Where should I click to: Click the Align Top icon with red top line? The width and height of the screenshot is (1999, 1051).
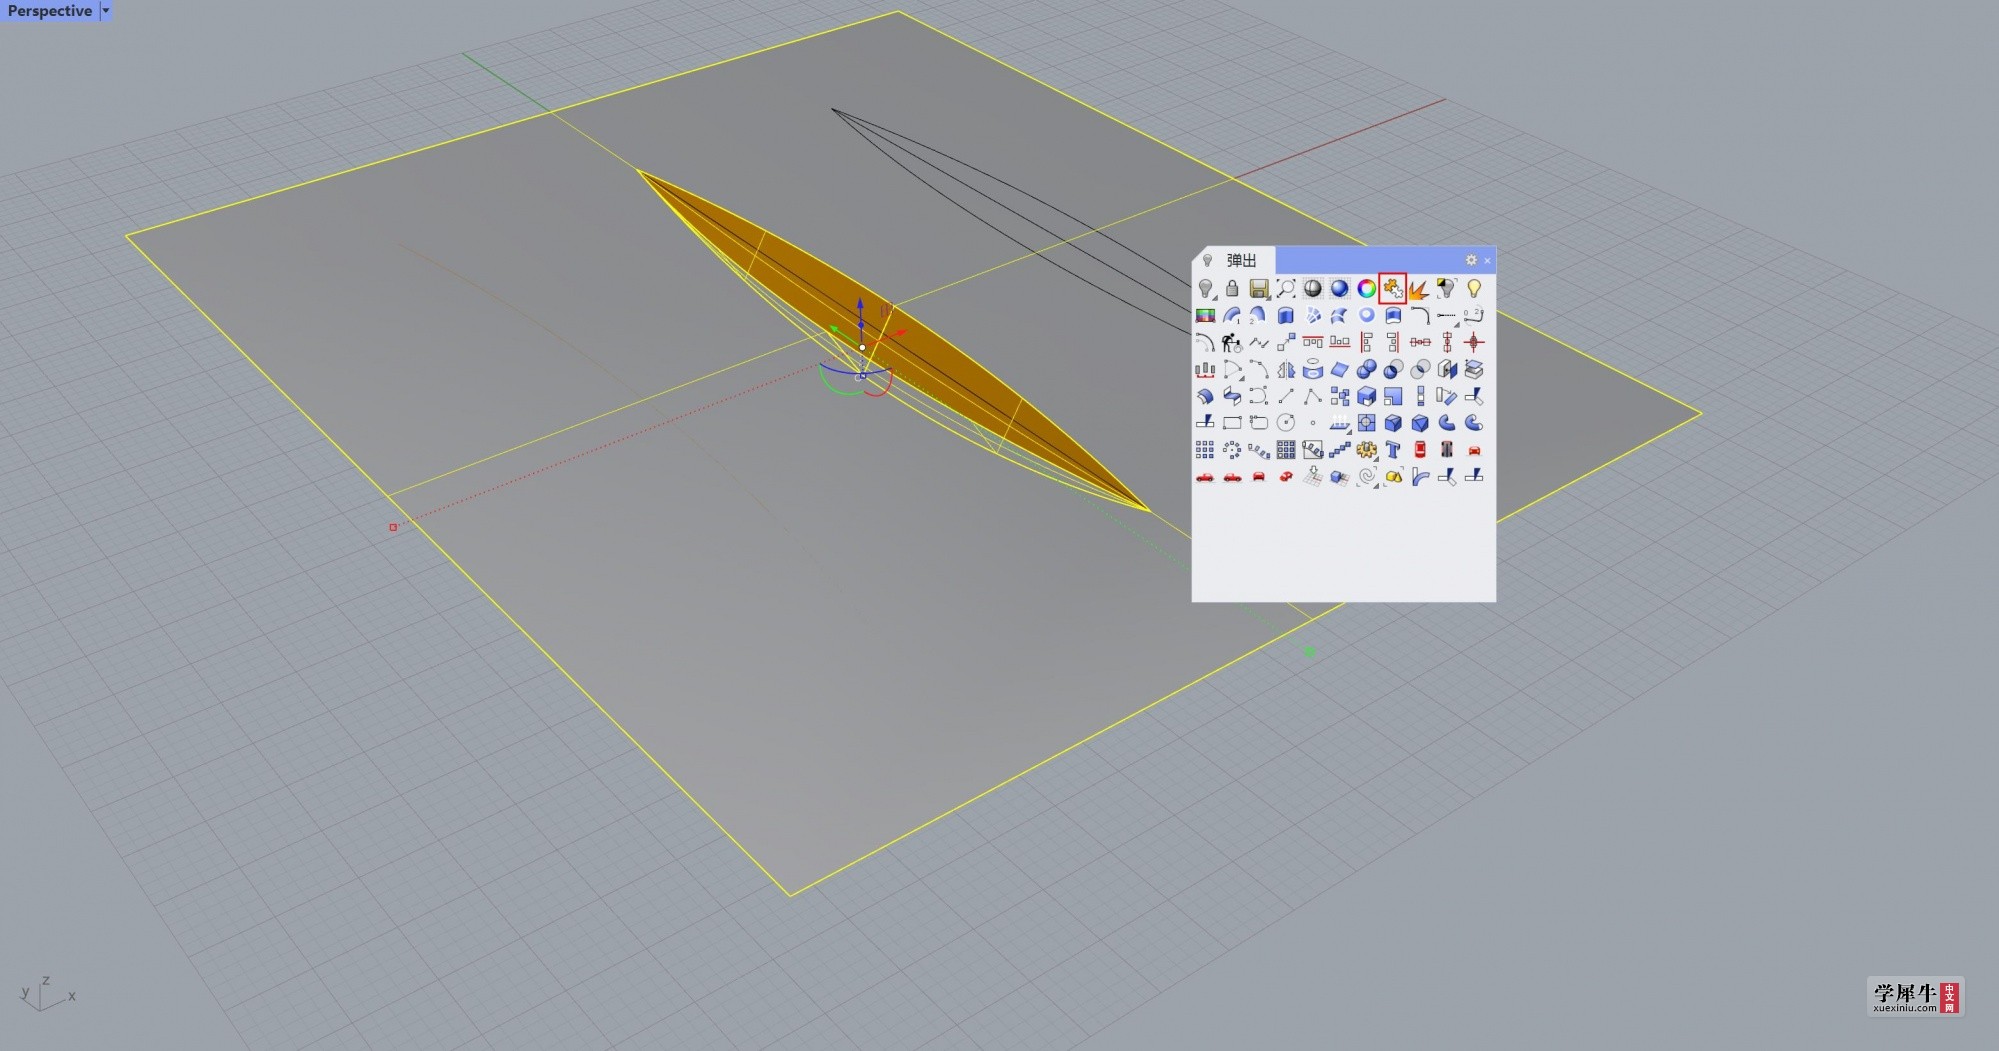tap(1313, 342)
